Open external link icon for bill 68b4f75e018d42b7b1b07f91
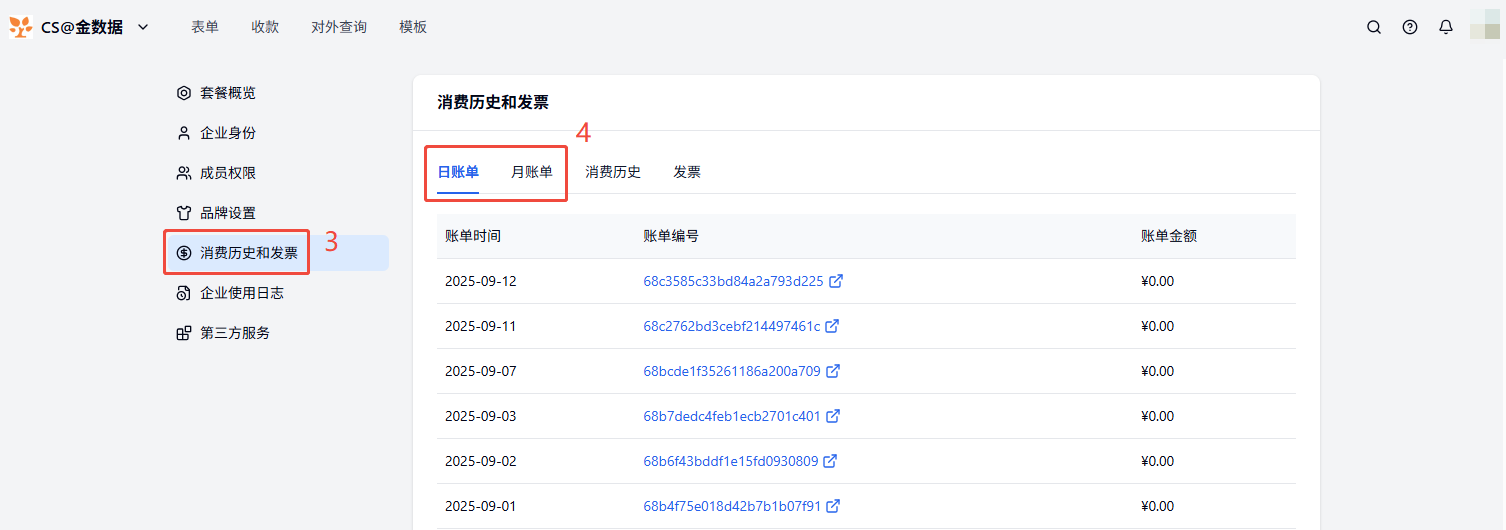The height and width of the screenshot is (530, 1506). [x=833, y=506]
